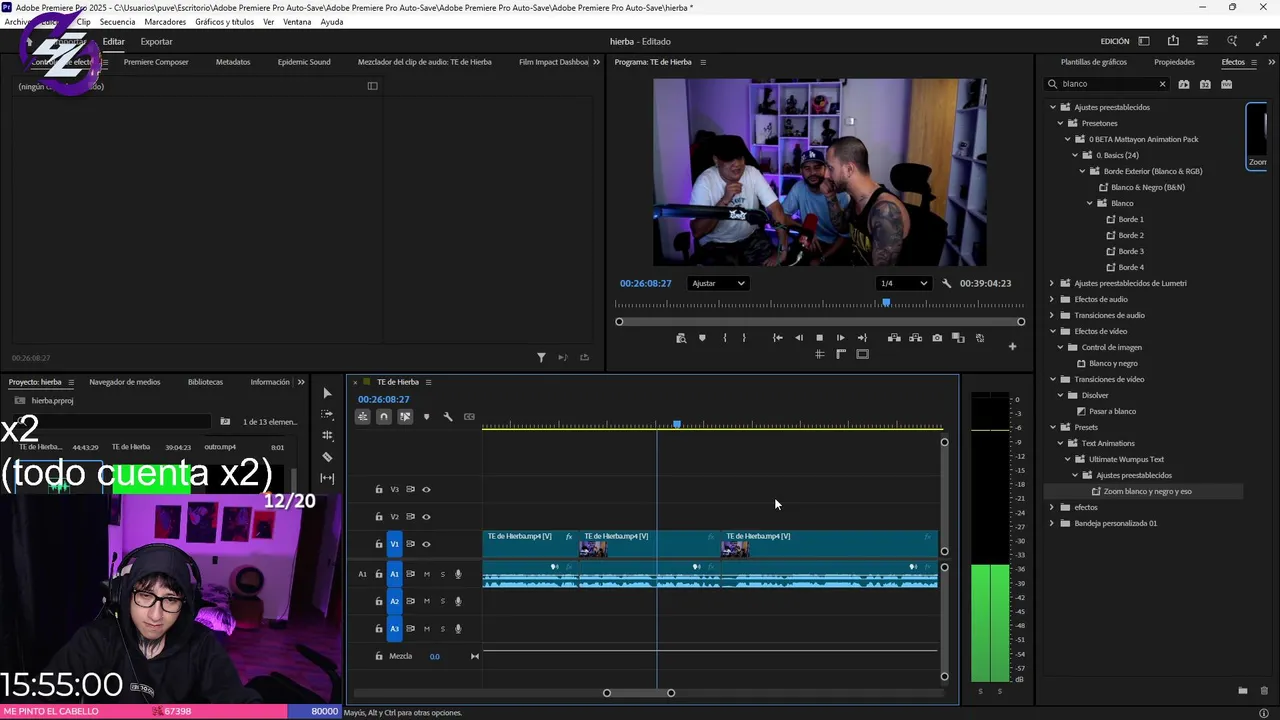This screenshot has width=1280, height=720.
Task: Open timeline display settings wrench
Action: [448, 417]
